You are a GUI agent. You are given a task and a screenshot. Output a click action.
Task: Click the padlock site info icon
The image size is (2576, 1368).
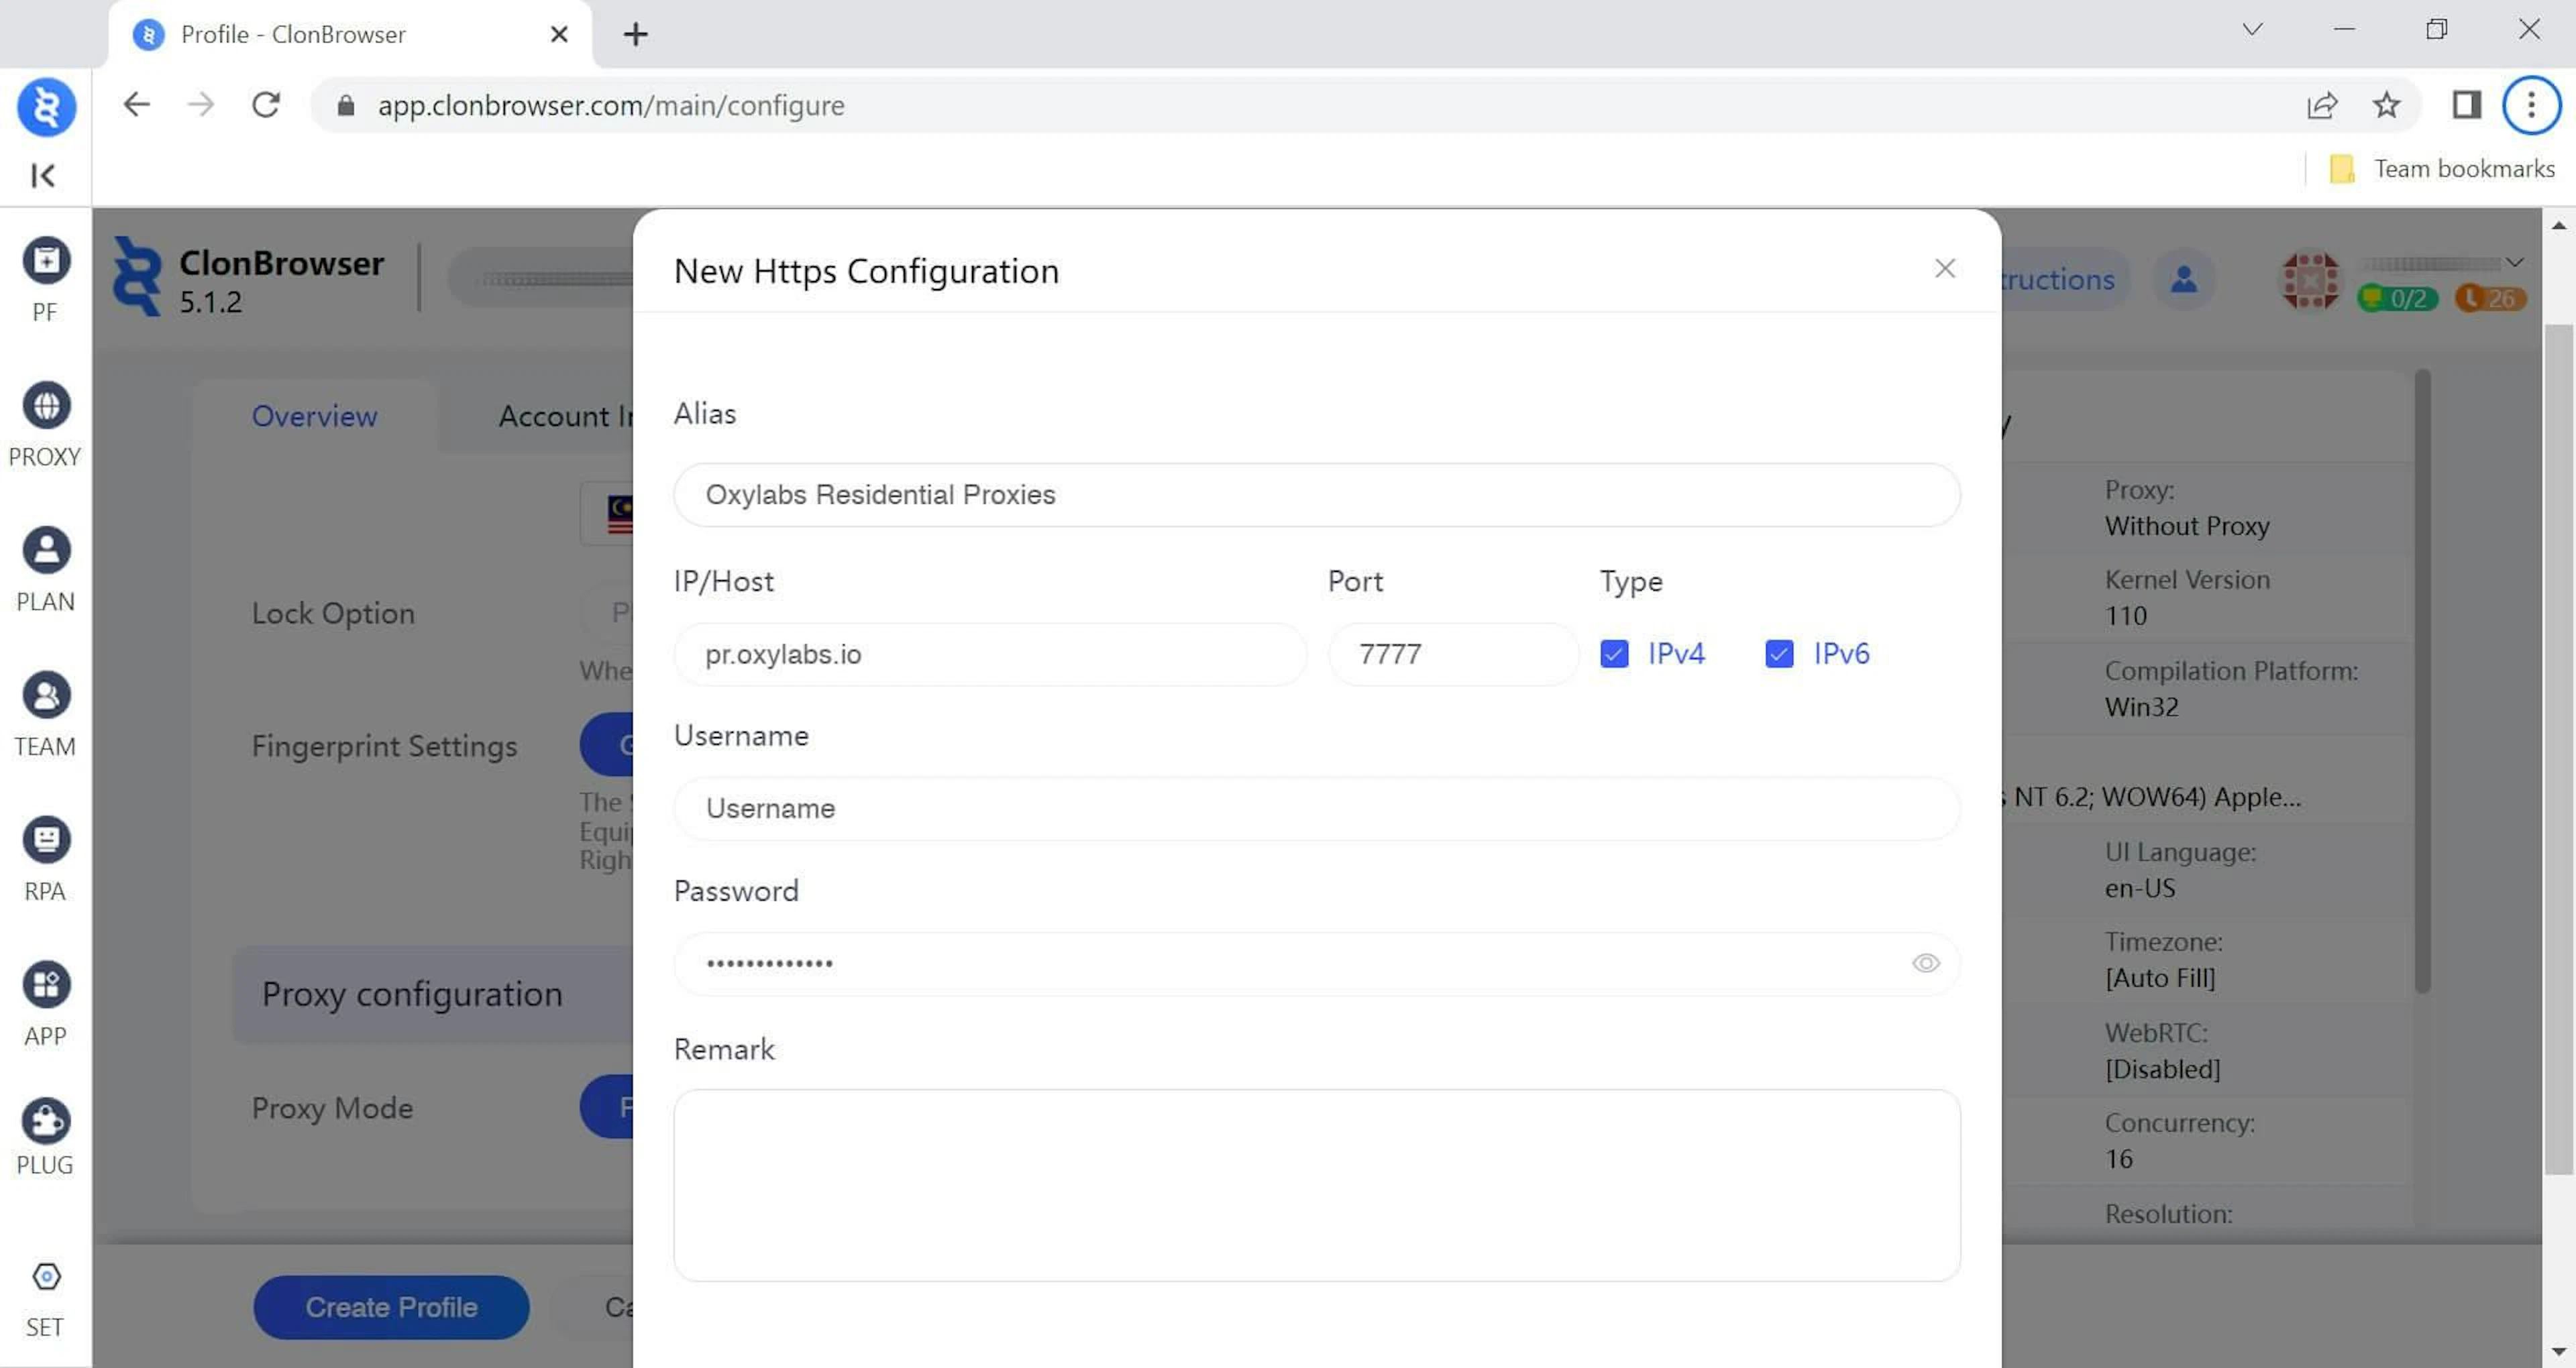tap(346, 105)
